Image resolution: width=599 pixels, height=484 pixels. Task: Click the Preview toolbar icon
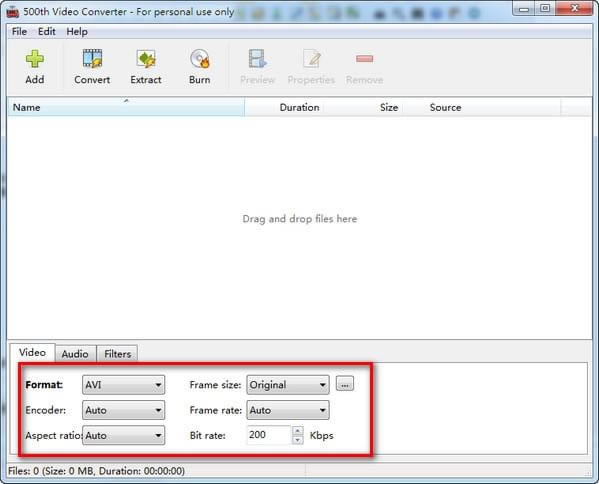point(257,59)
